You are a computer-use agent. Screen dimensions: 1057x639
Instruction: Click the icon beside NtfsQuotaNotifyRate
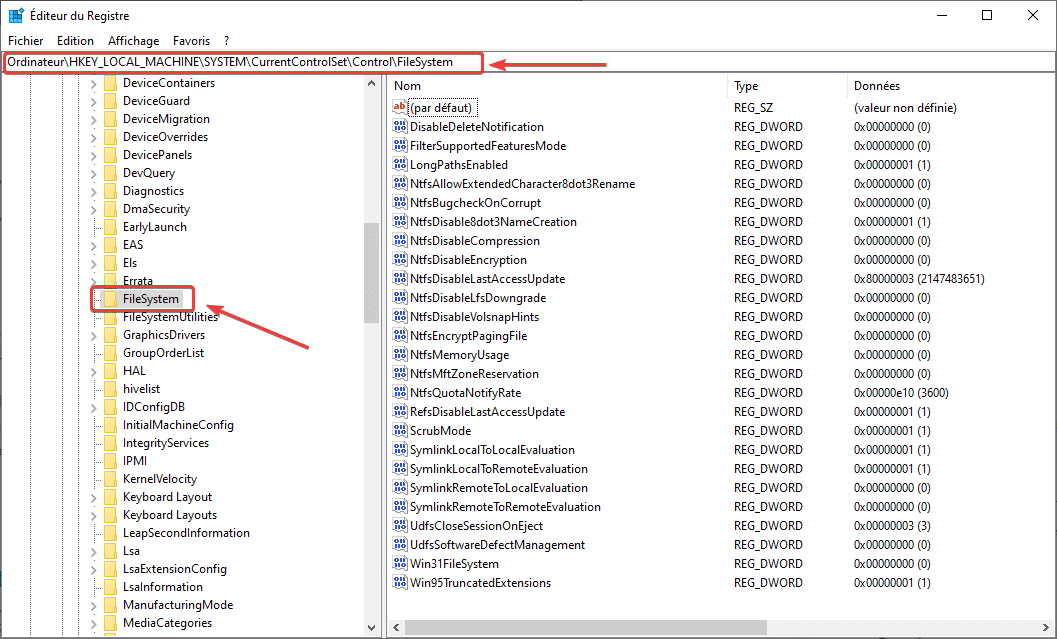400,392
